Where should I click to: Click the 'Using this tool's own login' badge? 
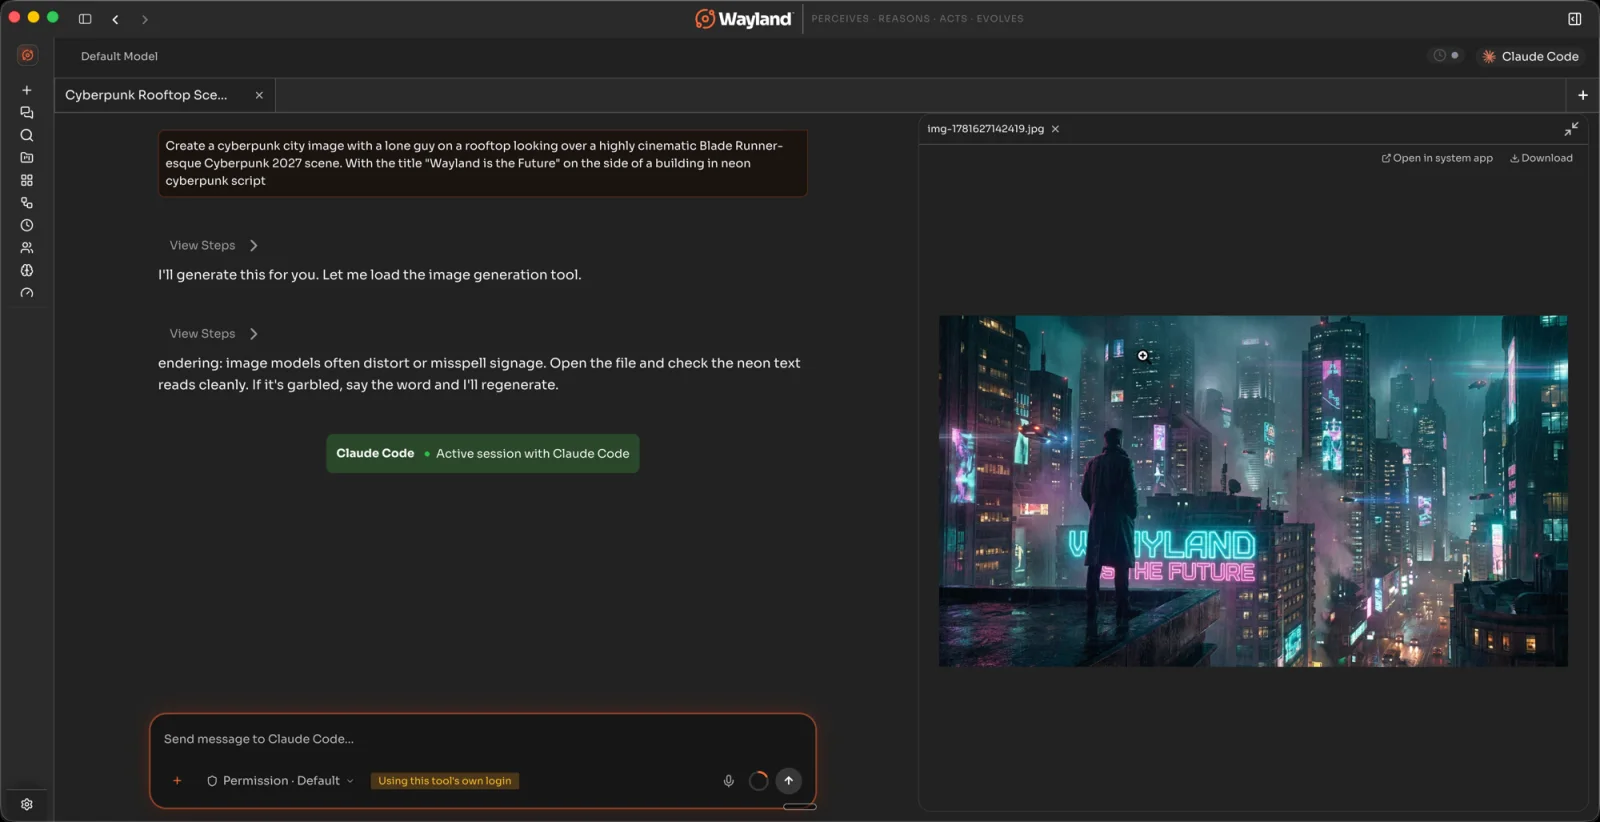point(445,781)
